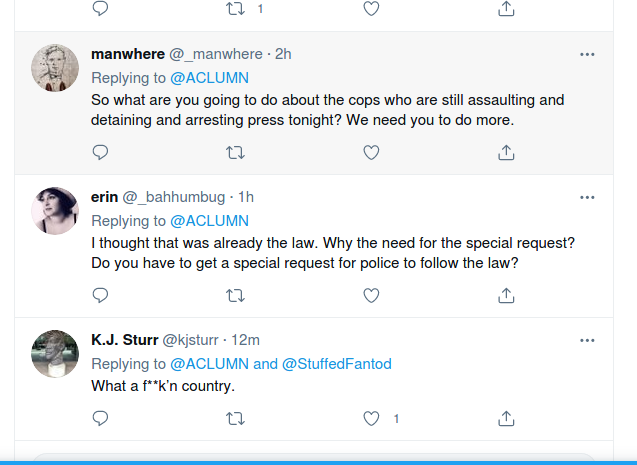637x465 pixels.
Task: Open the @StuffedFantod profile link
Action: point(336,364)
